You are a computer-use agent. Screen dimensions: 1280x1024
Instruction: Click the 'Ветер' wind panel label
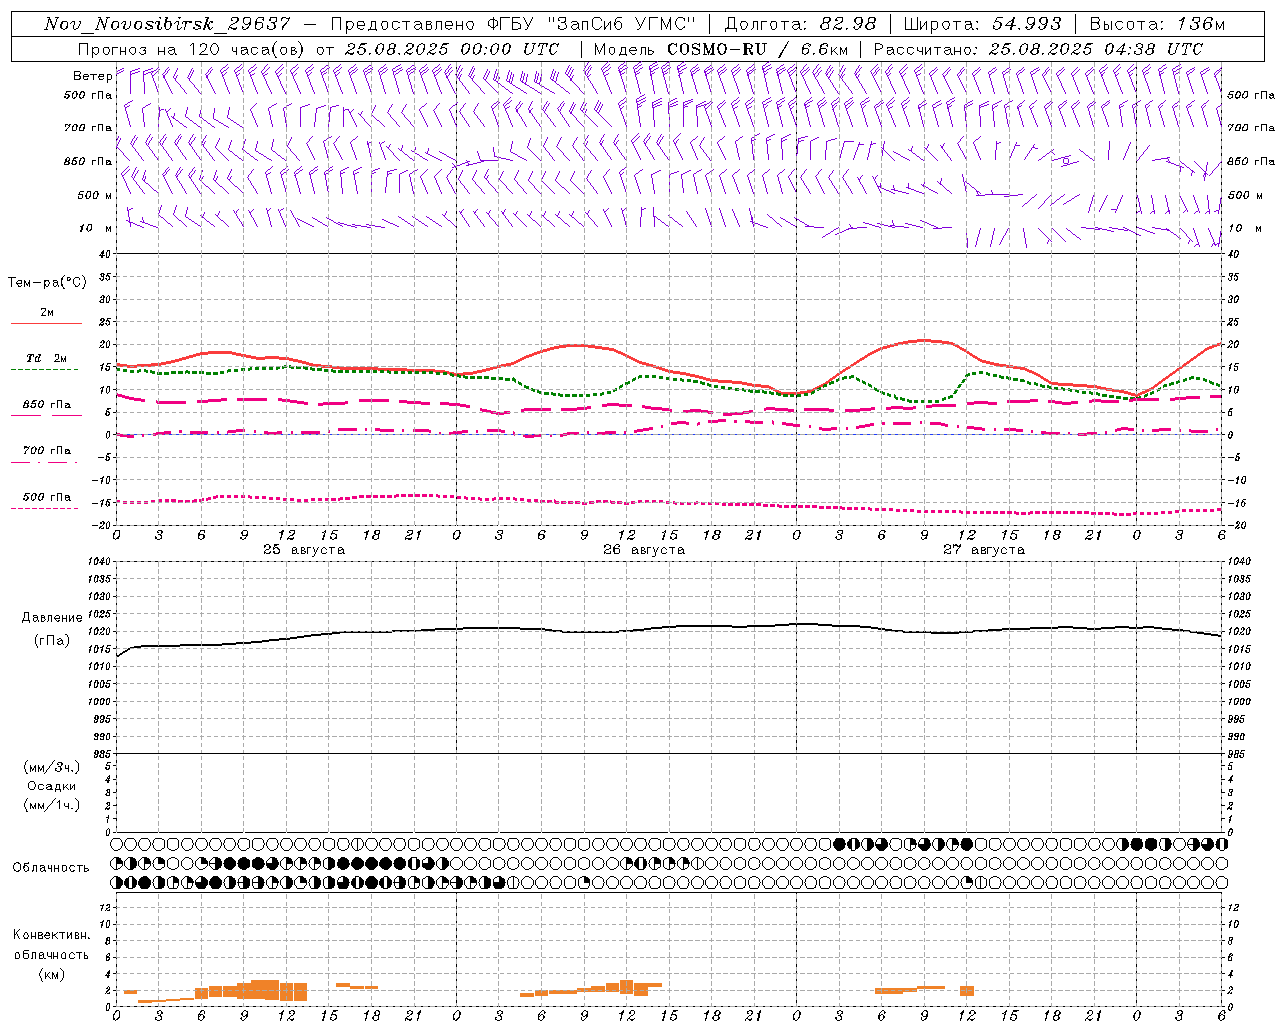point(93,76)
